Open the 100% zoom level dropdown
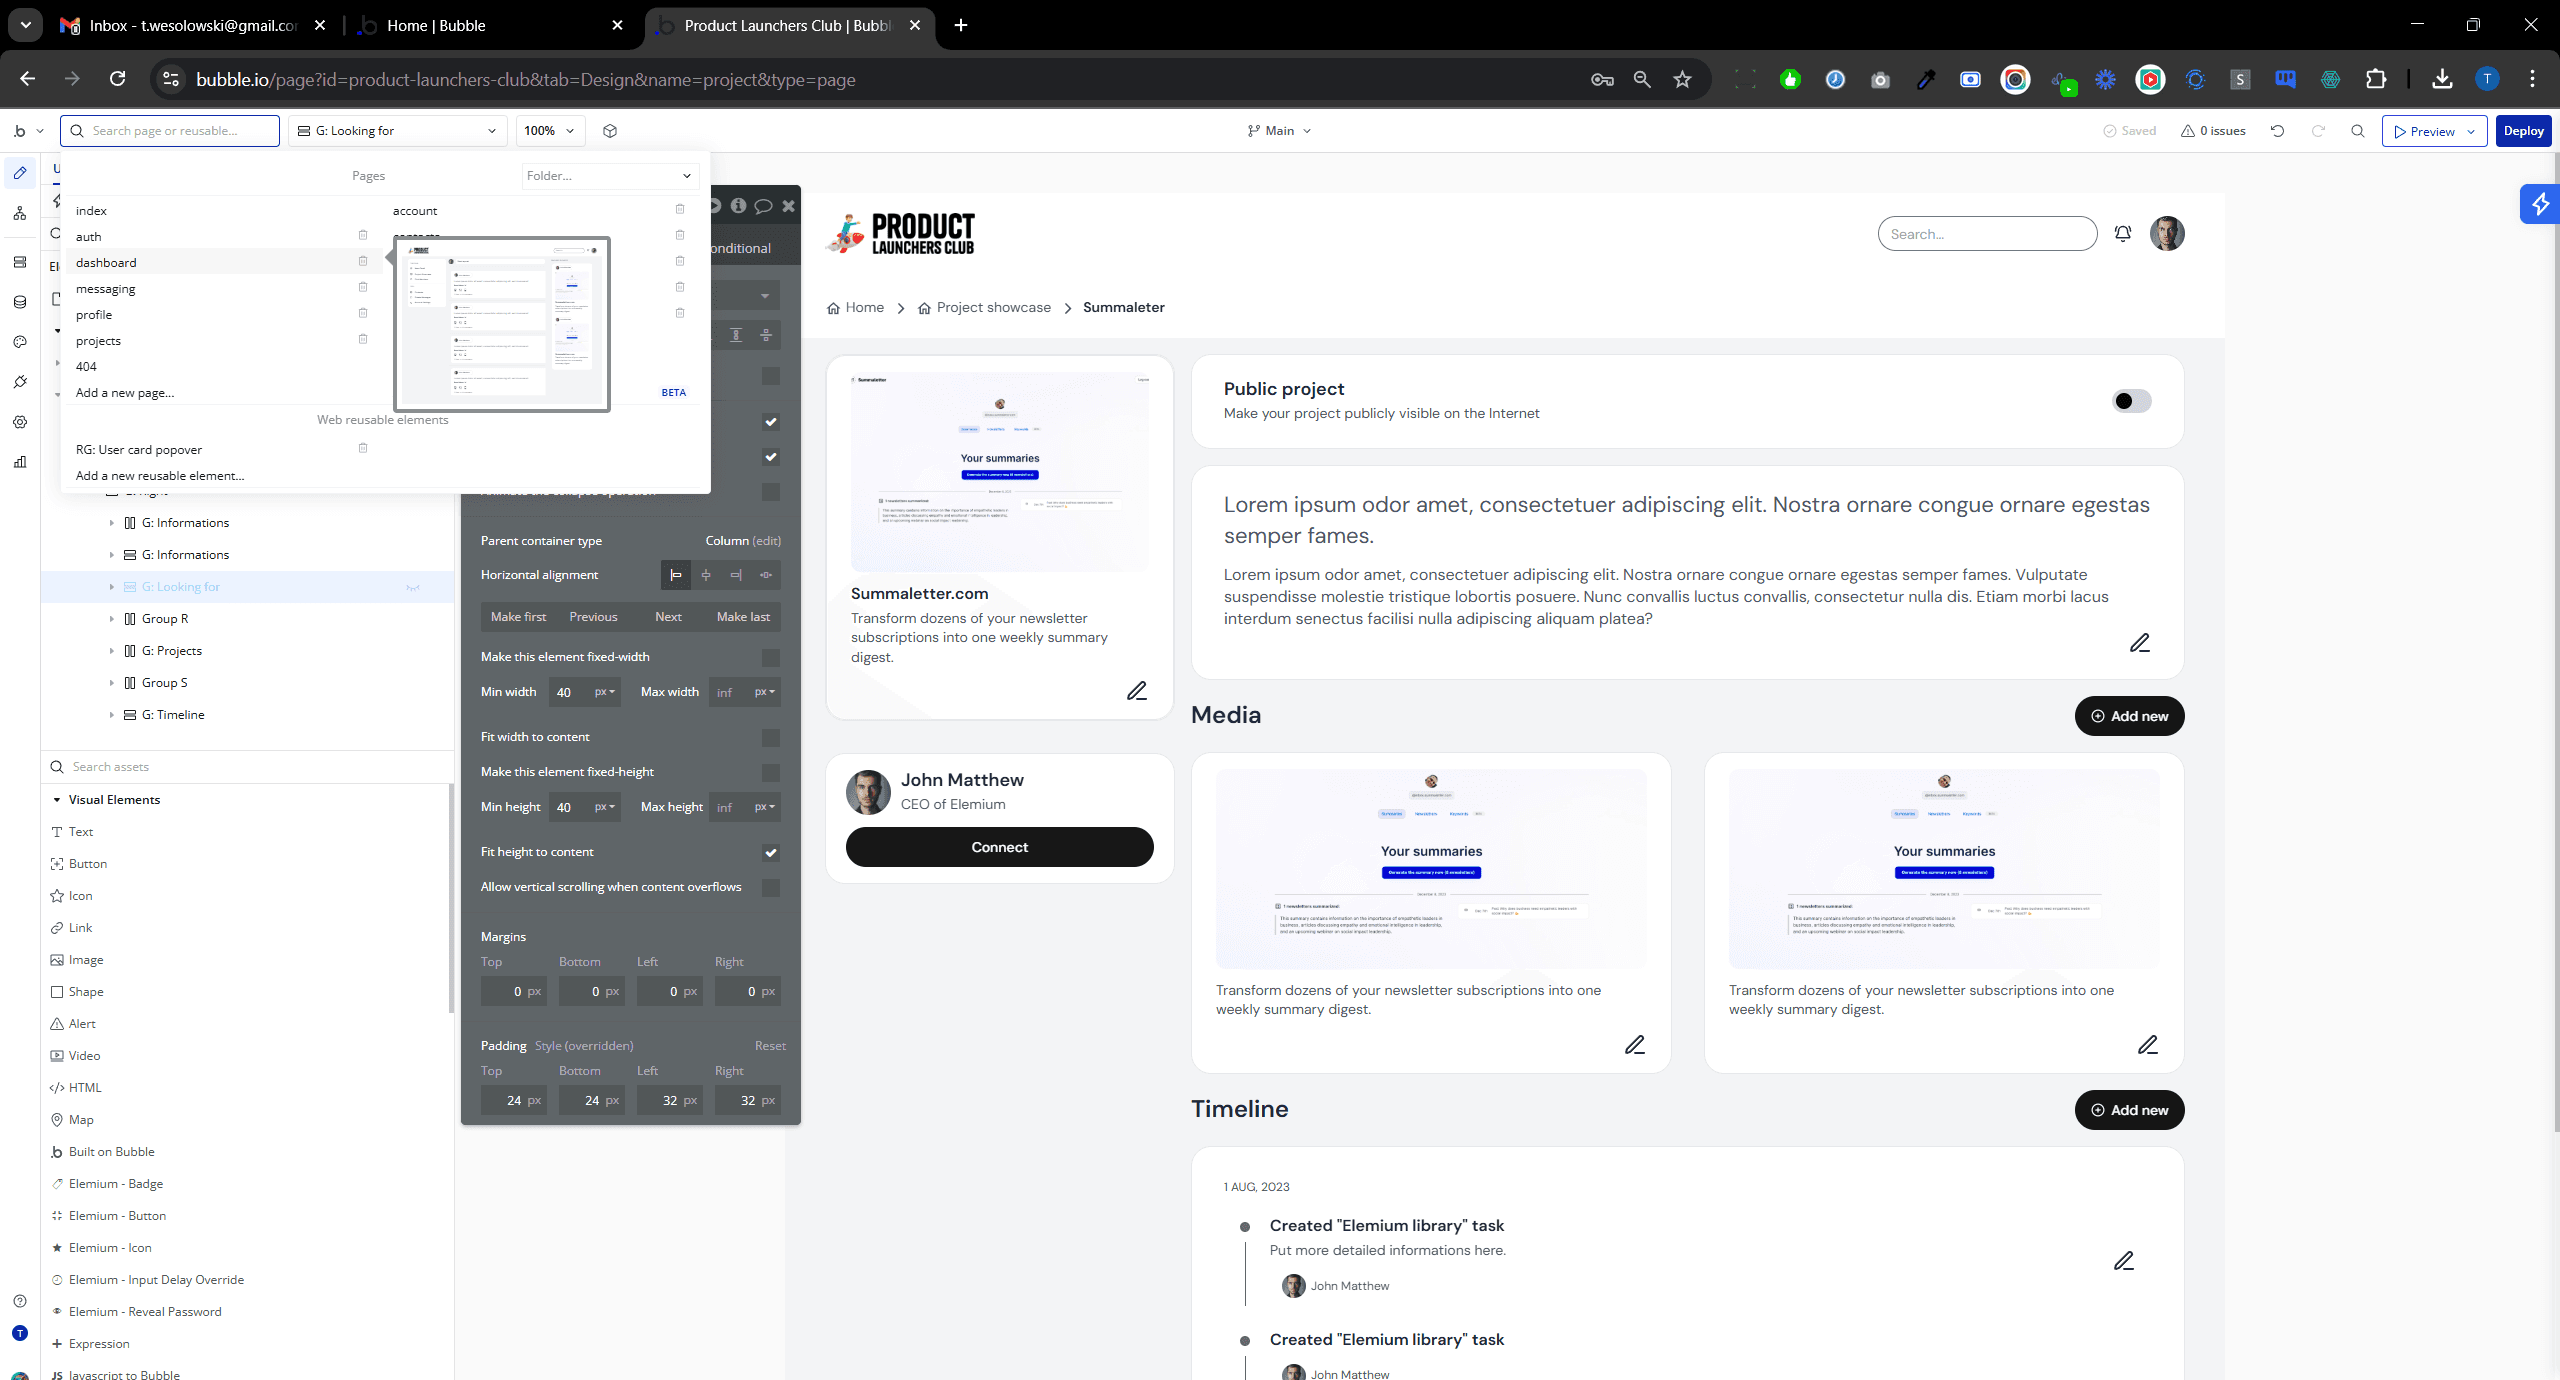2560x1380 pixels. click(550, 131)
